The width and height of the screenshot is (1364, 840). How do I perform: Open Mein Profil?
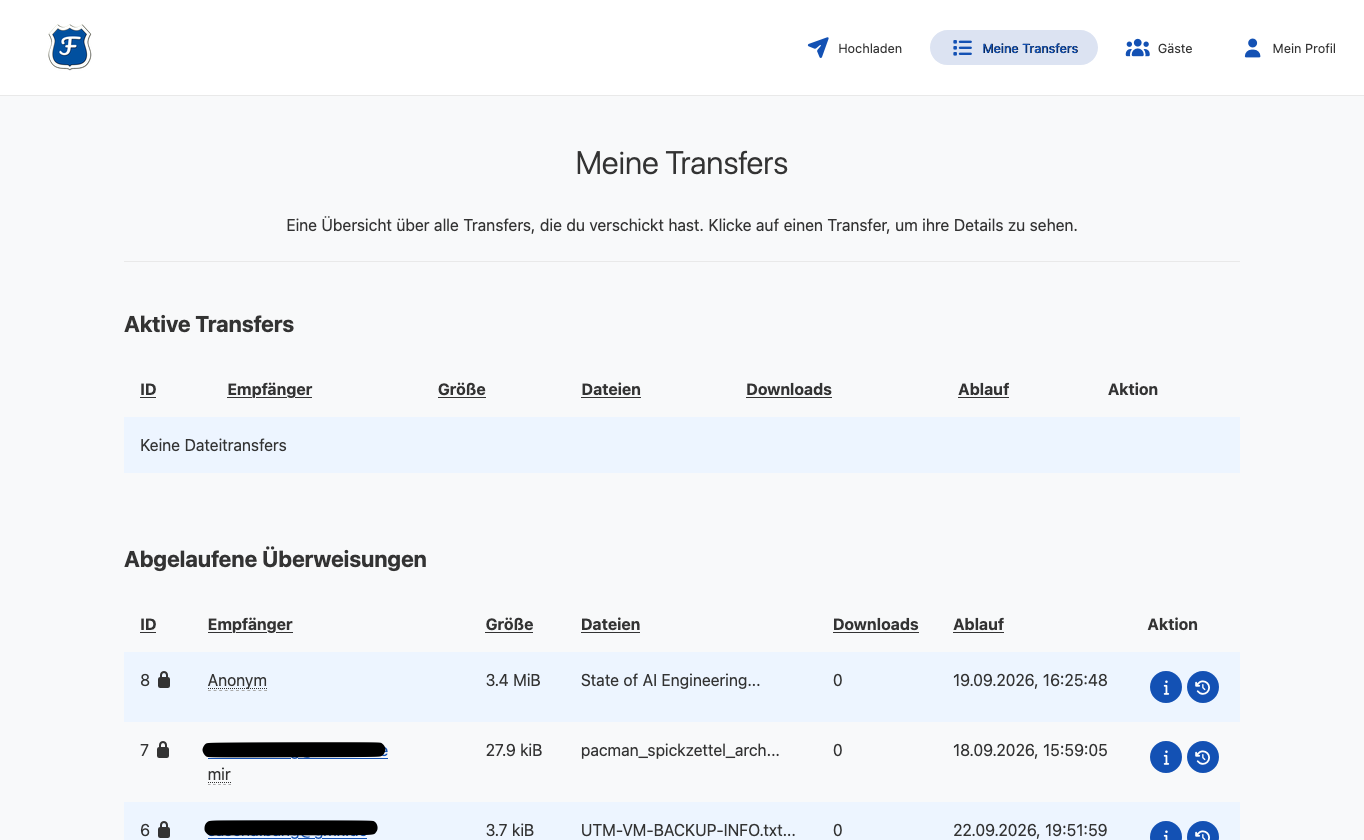coord(1289,48)
